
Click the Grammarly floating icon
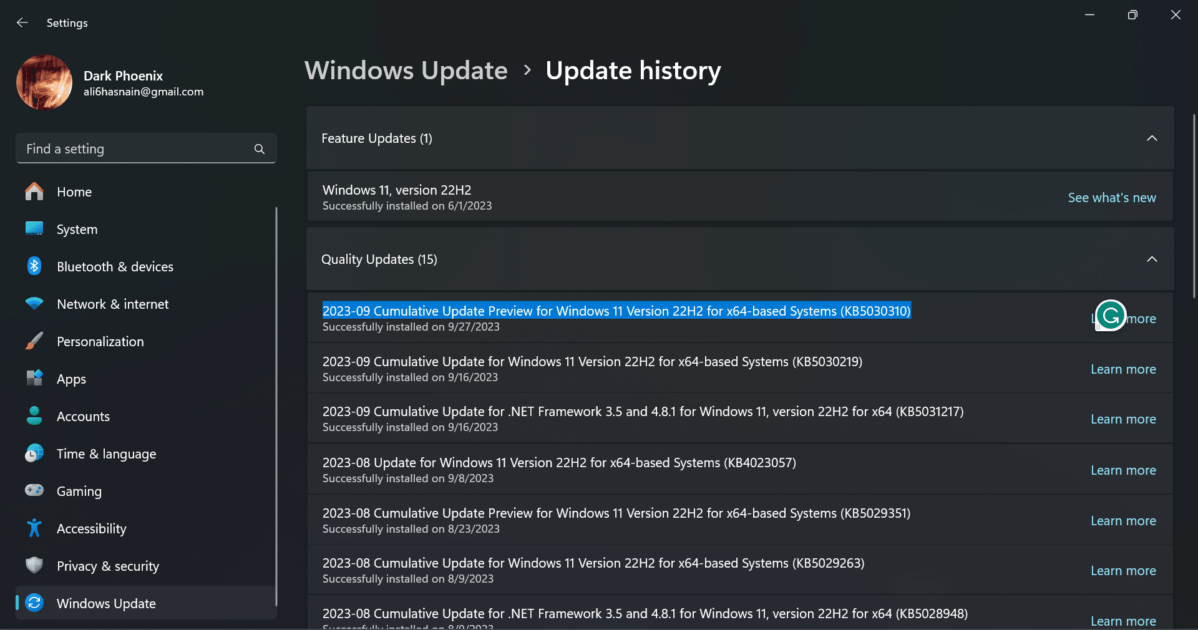coord(1110,316)
